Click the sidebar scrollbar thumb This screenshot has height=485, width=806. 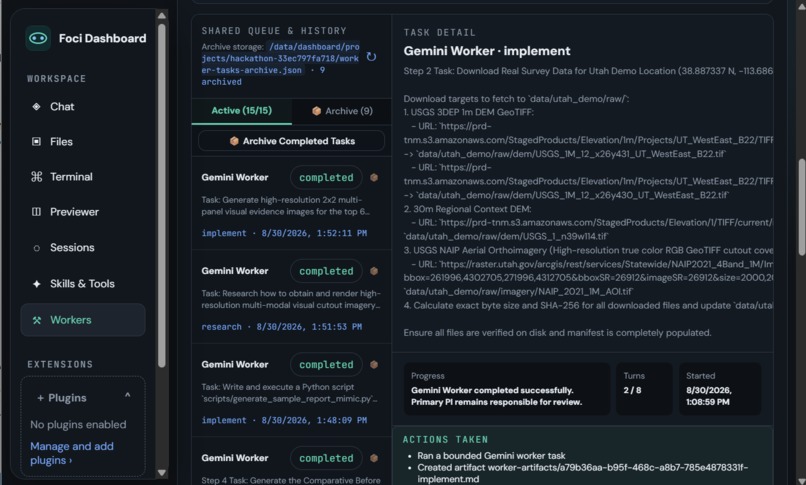point(162,195)
